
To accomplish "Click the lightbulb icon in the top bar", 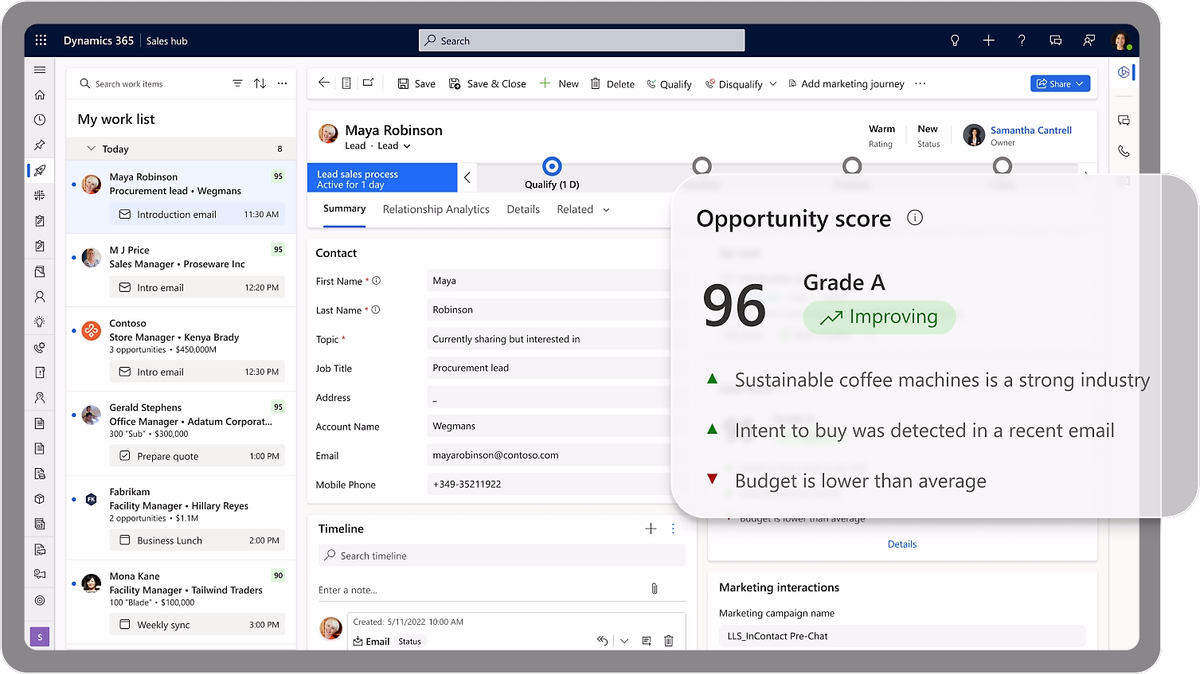I will [955, 41].
